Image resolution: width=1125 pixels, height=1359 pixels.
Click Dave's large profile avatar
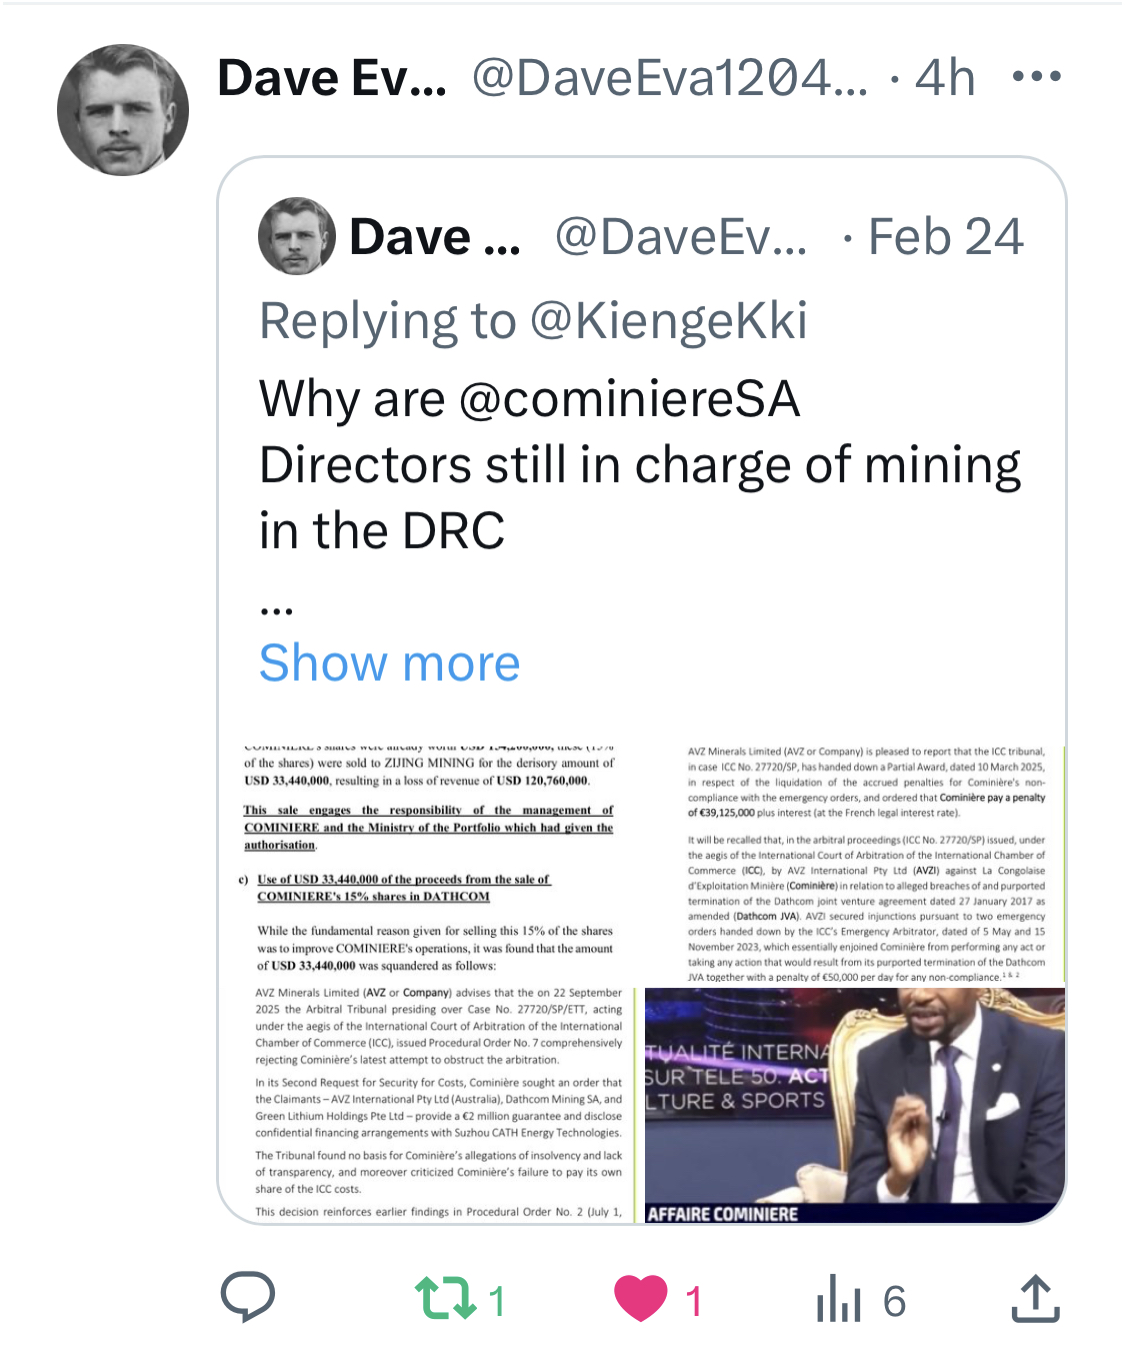[x=123, y=110]
